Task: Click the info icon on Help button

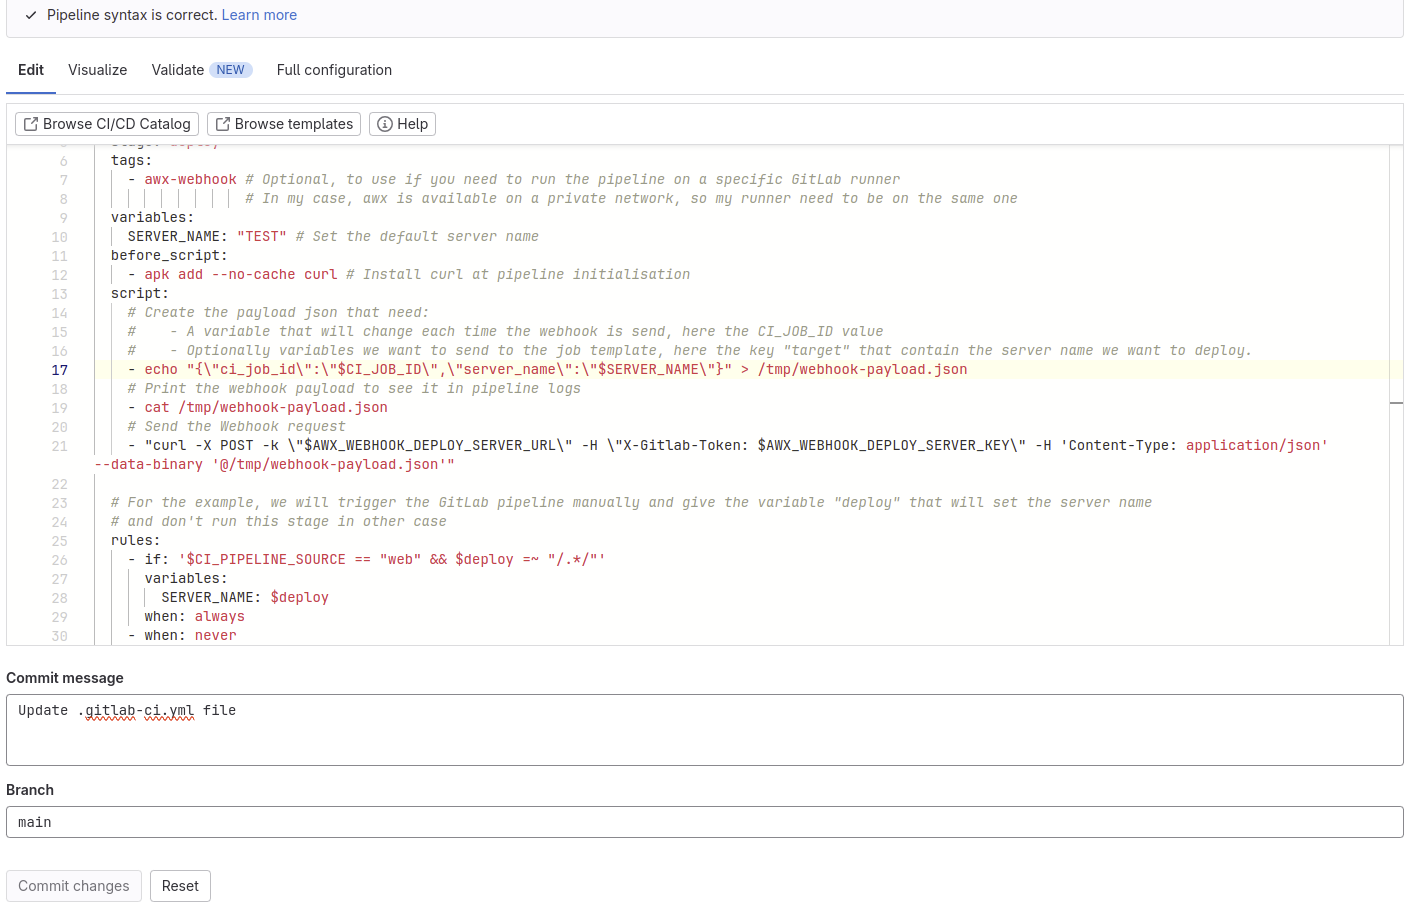Action: 384,124
